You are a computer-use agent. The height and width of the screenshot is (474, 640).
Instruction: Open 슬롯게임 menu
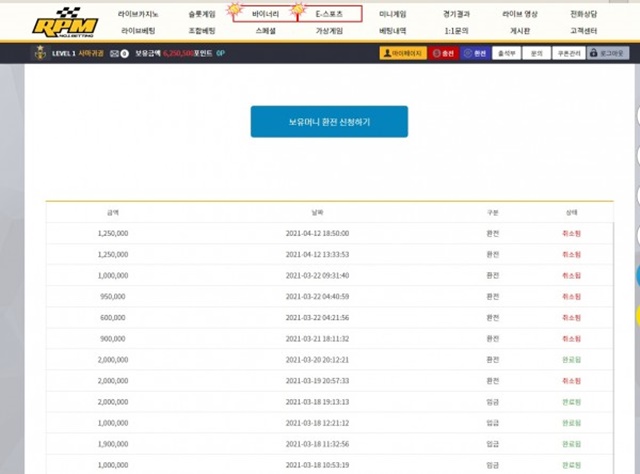(202, 14)
